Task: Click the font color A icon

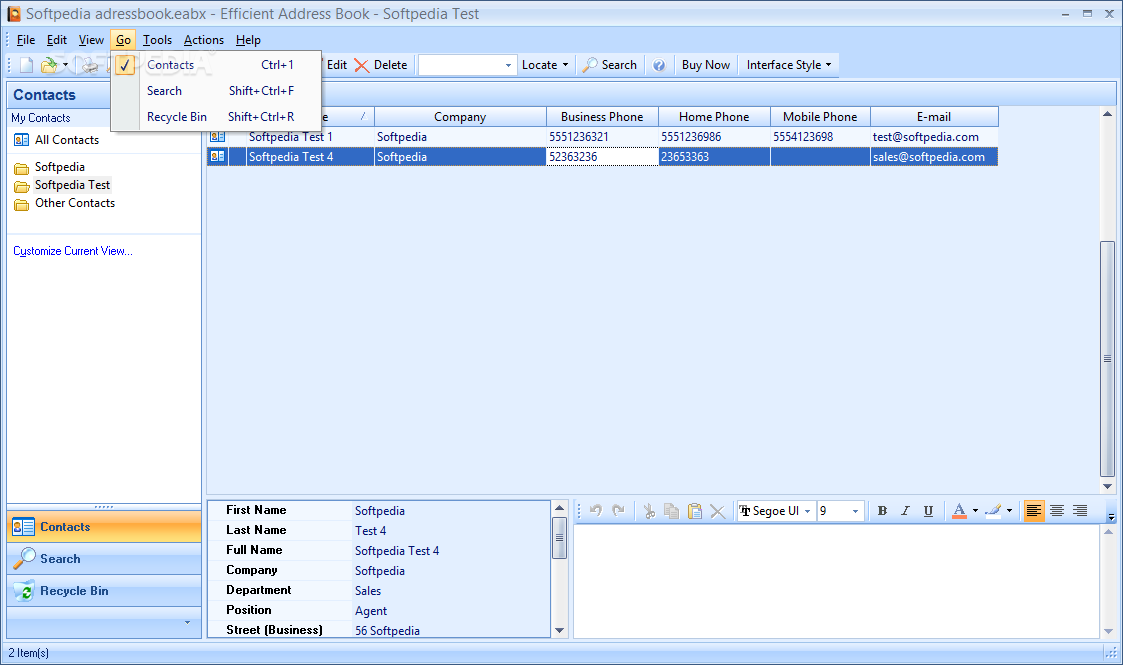Action: [959, 511]
